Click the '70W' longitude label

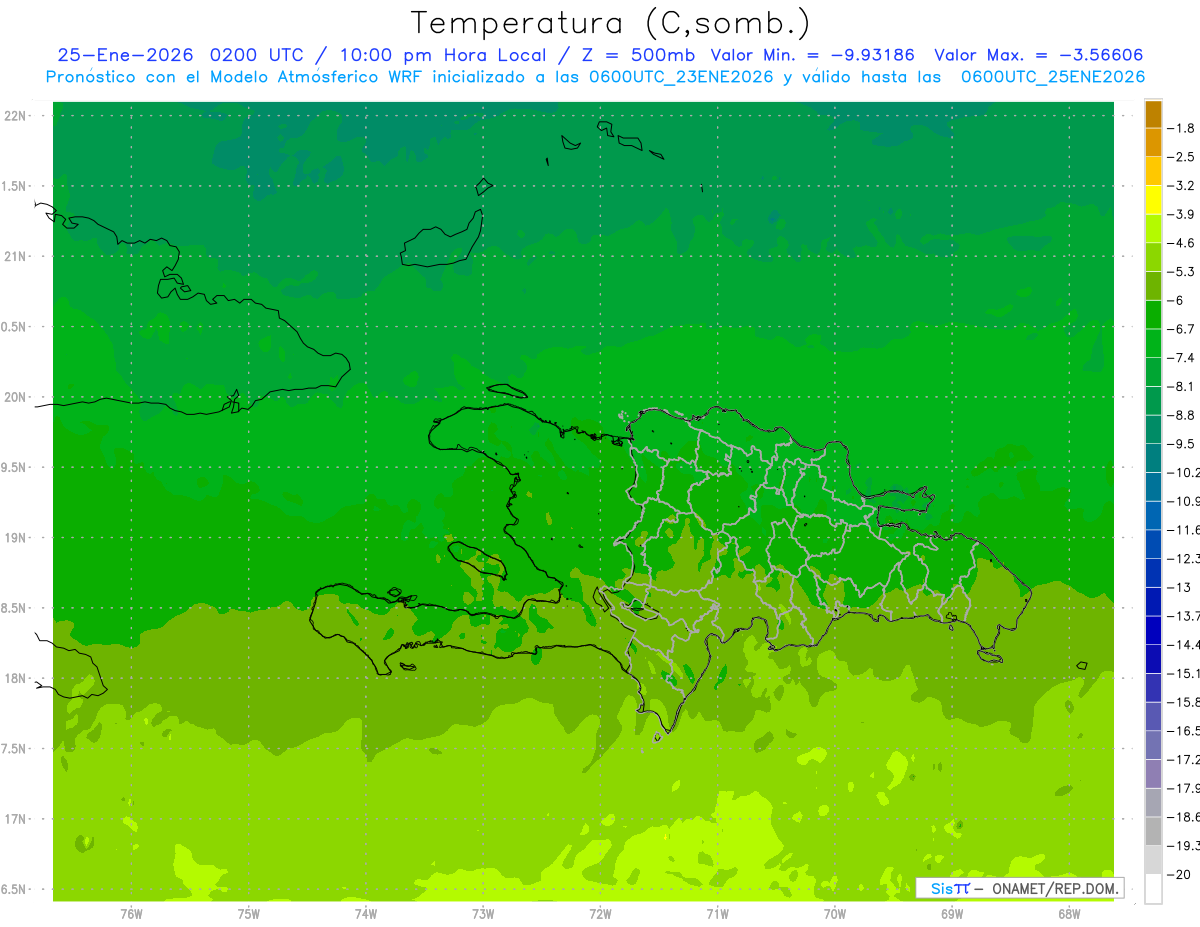pyautogui.click(x=835, y=914)
